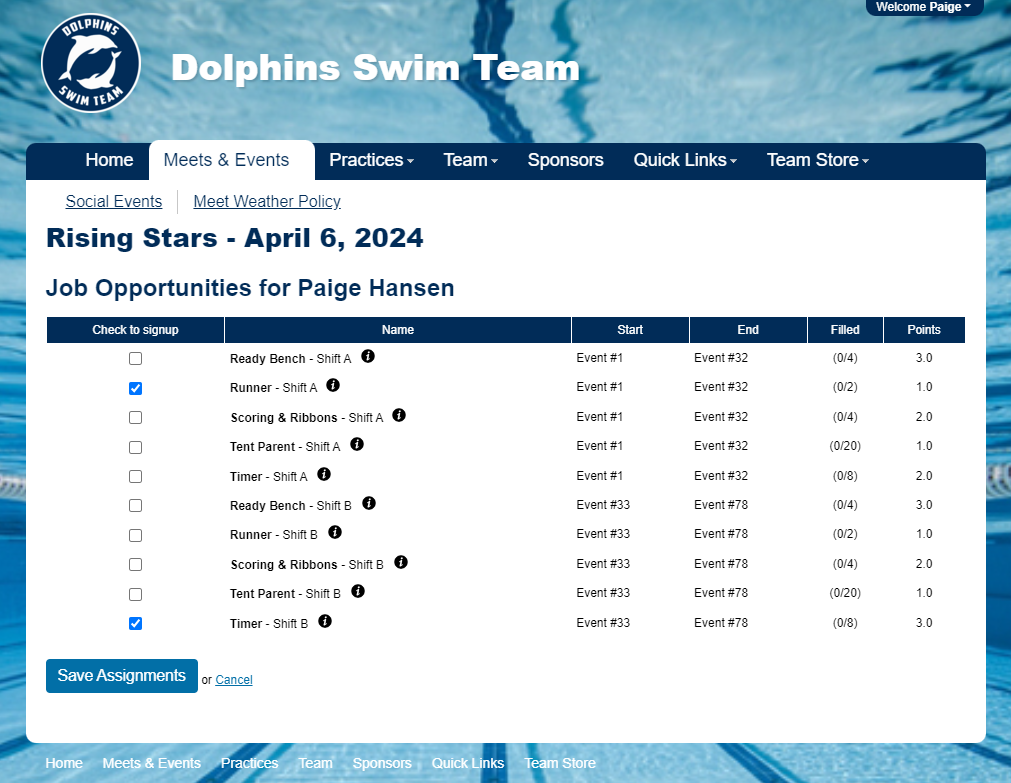The image size is (1011, 783).
Task: Open the Quick Links dropdown in navbar
Action: (685, 160)
